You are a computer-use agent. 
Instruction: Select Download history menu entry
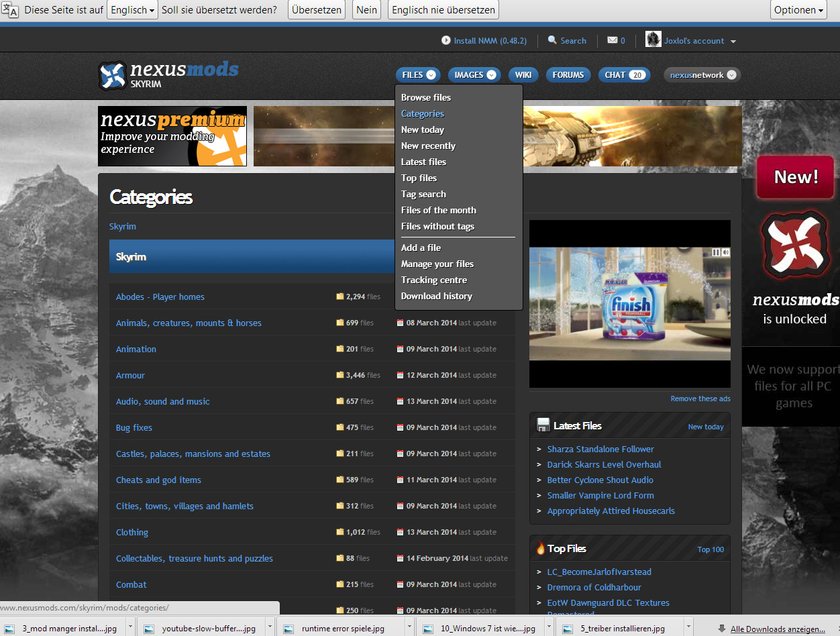click(x=437, y=296)
